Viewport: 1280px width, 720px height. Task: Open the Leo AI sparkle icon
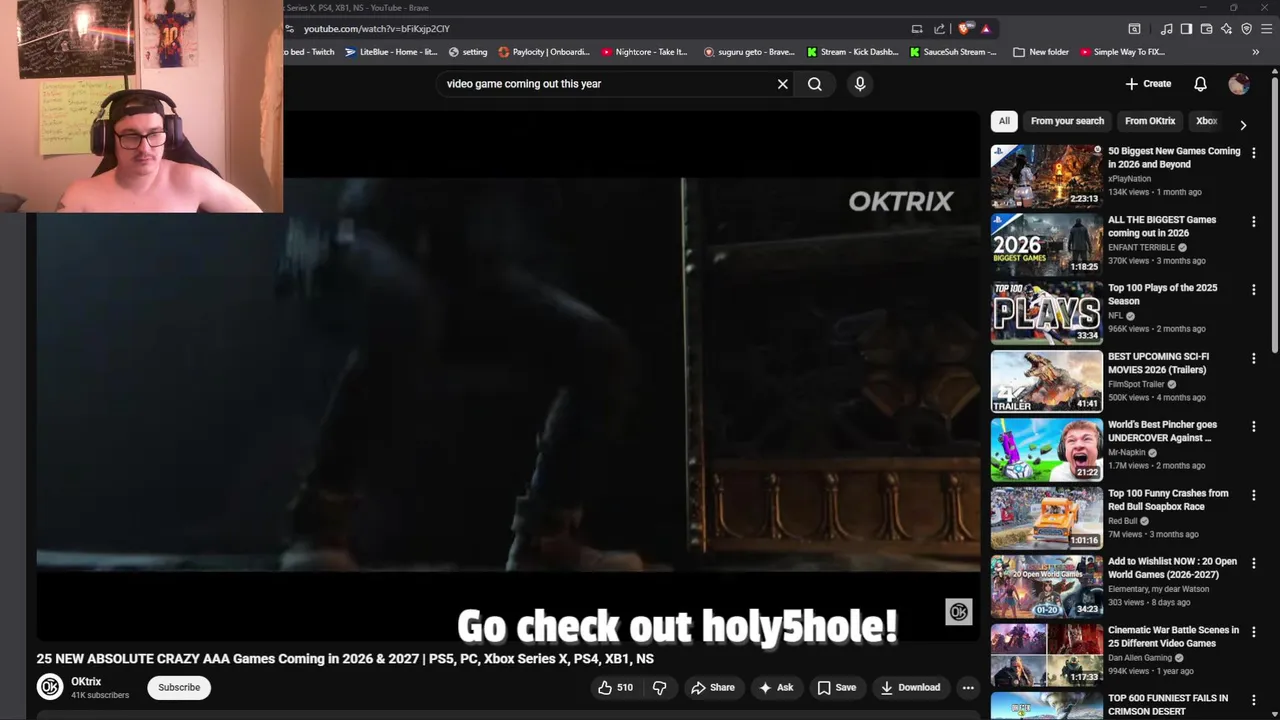pyautogui.click(x=1226, y=29)
